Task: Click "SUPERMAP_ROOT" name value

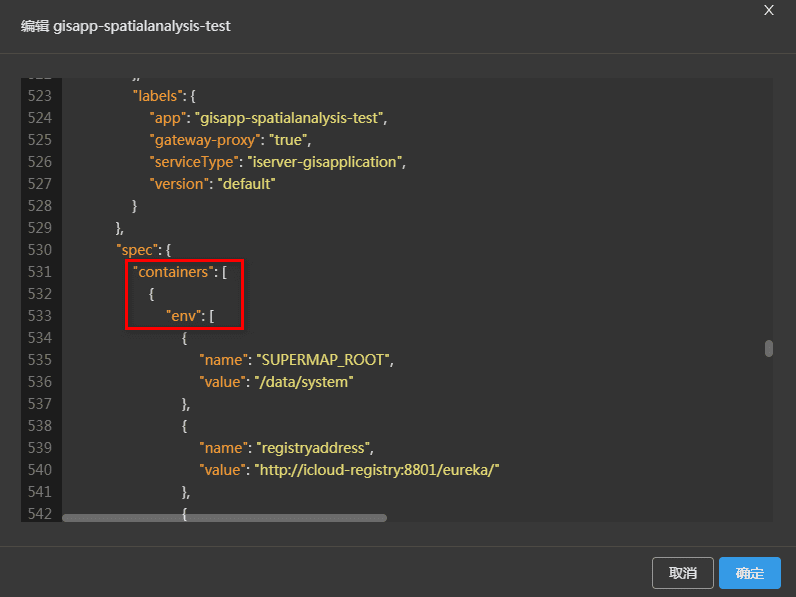Action: (323, 360)
